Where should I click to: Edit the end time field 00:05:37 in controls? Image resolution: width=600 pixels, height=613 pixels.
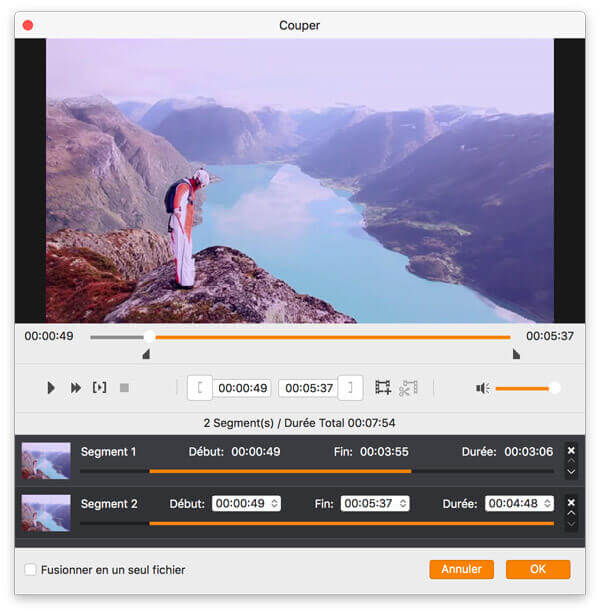[308, 388]
